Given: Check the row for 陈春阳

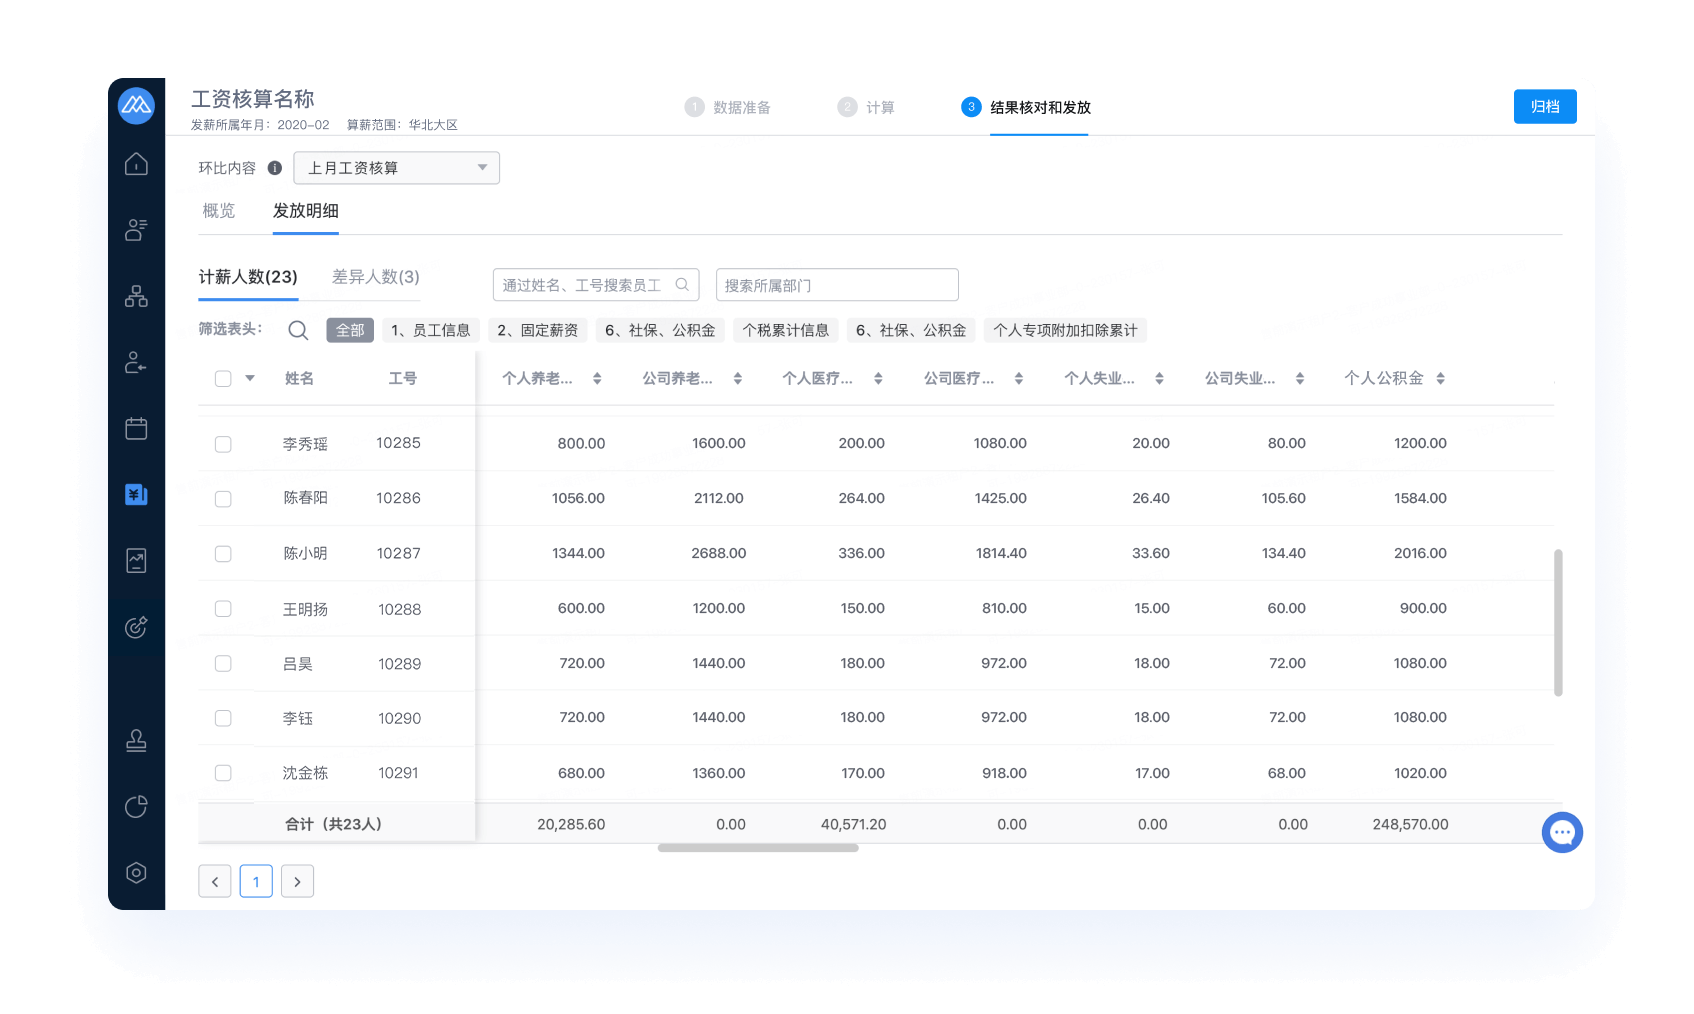Looking at the screenshot, I should (223, 499).
